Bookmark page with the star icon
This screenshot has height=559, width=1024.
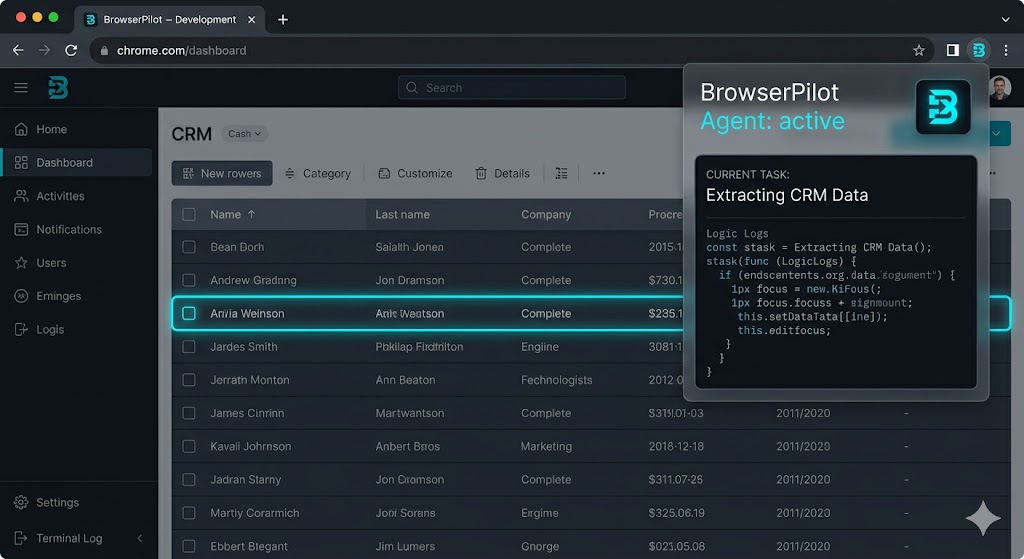pos(919,50)
